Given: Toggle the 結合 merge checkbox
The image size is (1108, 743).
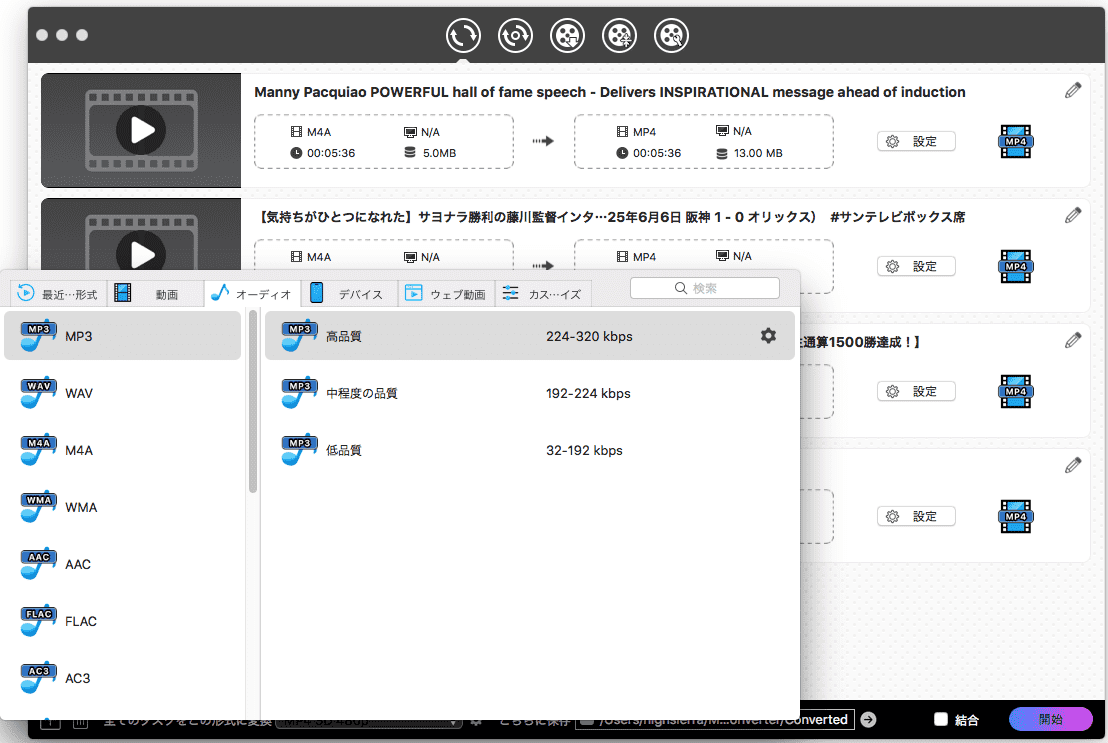Looking at the screenshot, I should pos(941,719).
